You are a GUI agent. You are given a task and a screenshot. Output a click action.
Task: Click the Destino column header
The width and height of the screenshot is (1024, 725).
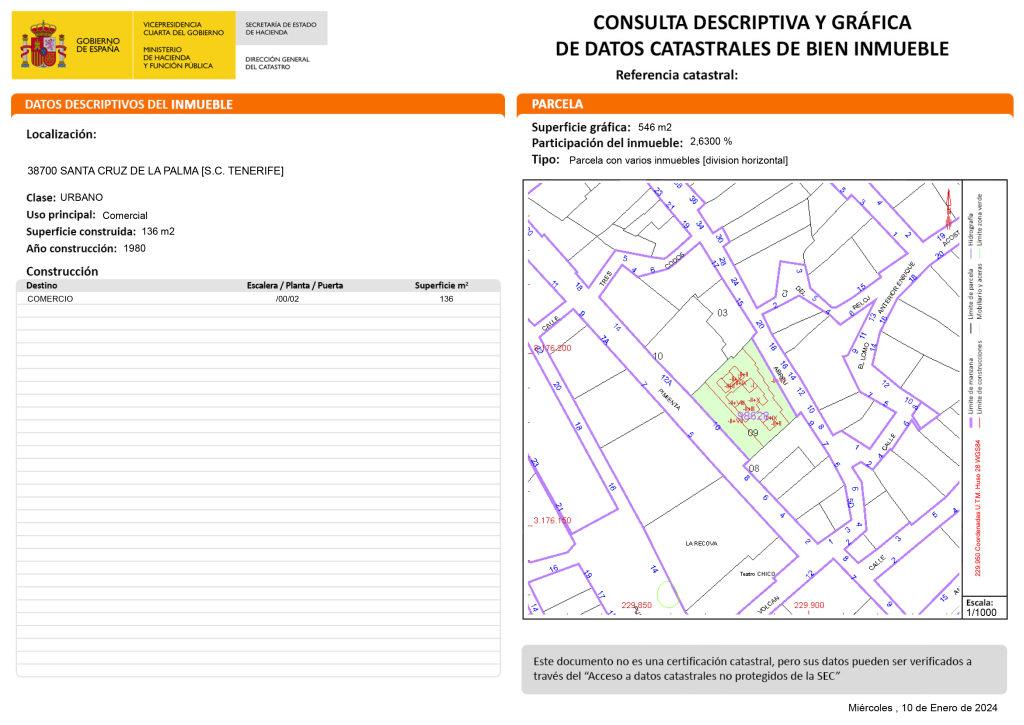pyautogui.click(x=42, y=285)
